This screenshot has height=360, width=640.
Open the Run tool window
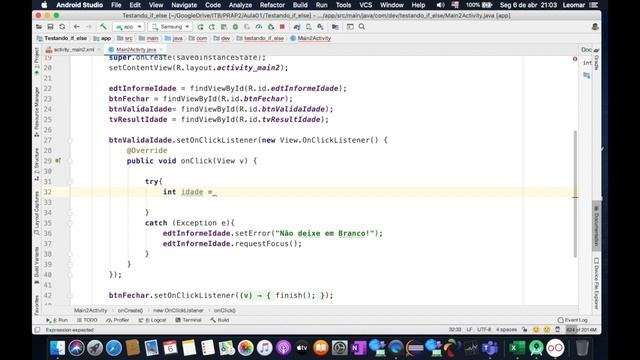pyautogui.click(x=57, y=320)
